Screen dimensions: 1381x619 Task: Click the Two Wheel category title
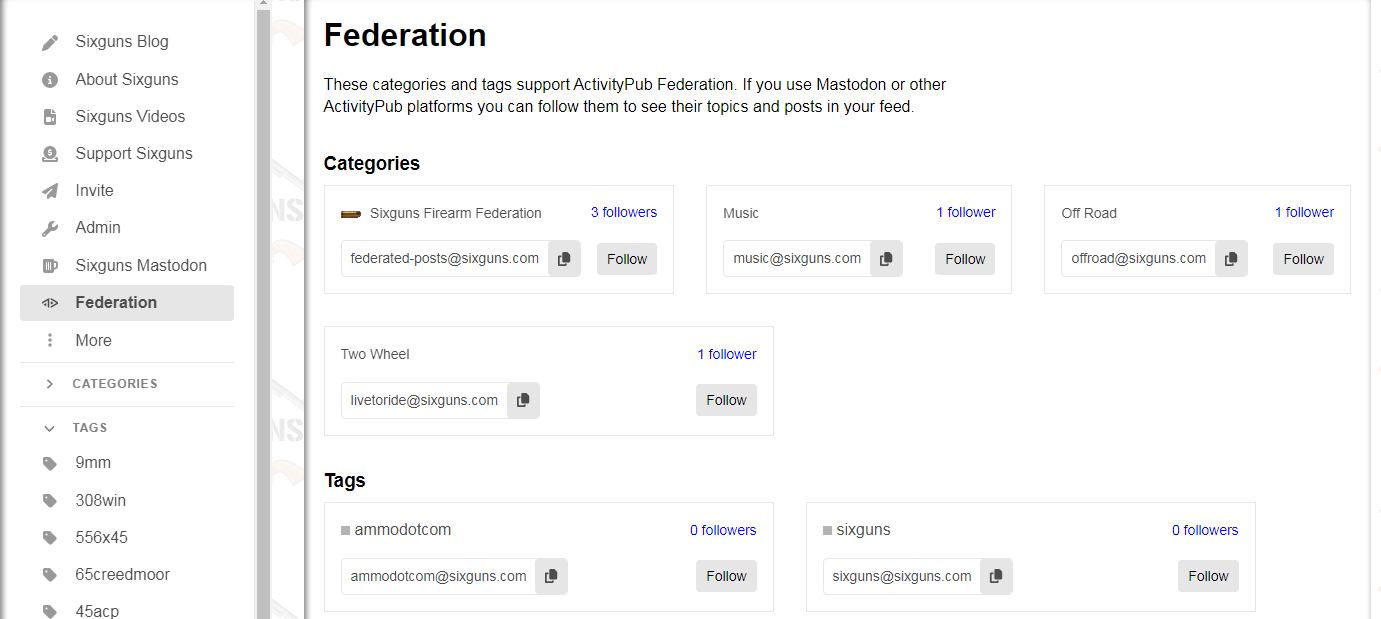[375, 354]
